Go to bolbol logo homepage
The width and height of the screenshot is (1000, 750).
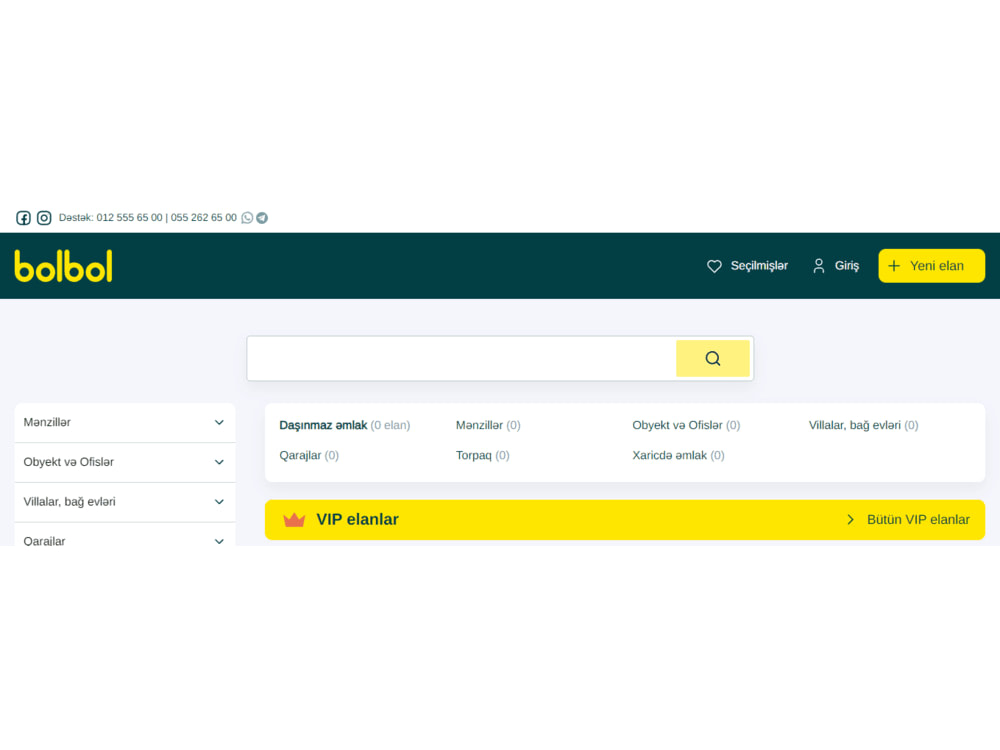[x=64, y=266]
